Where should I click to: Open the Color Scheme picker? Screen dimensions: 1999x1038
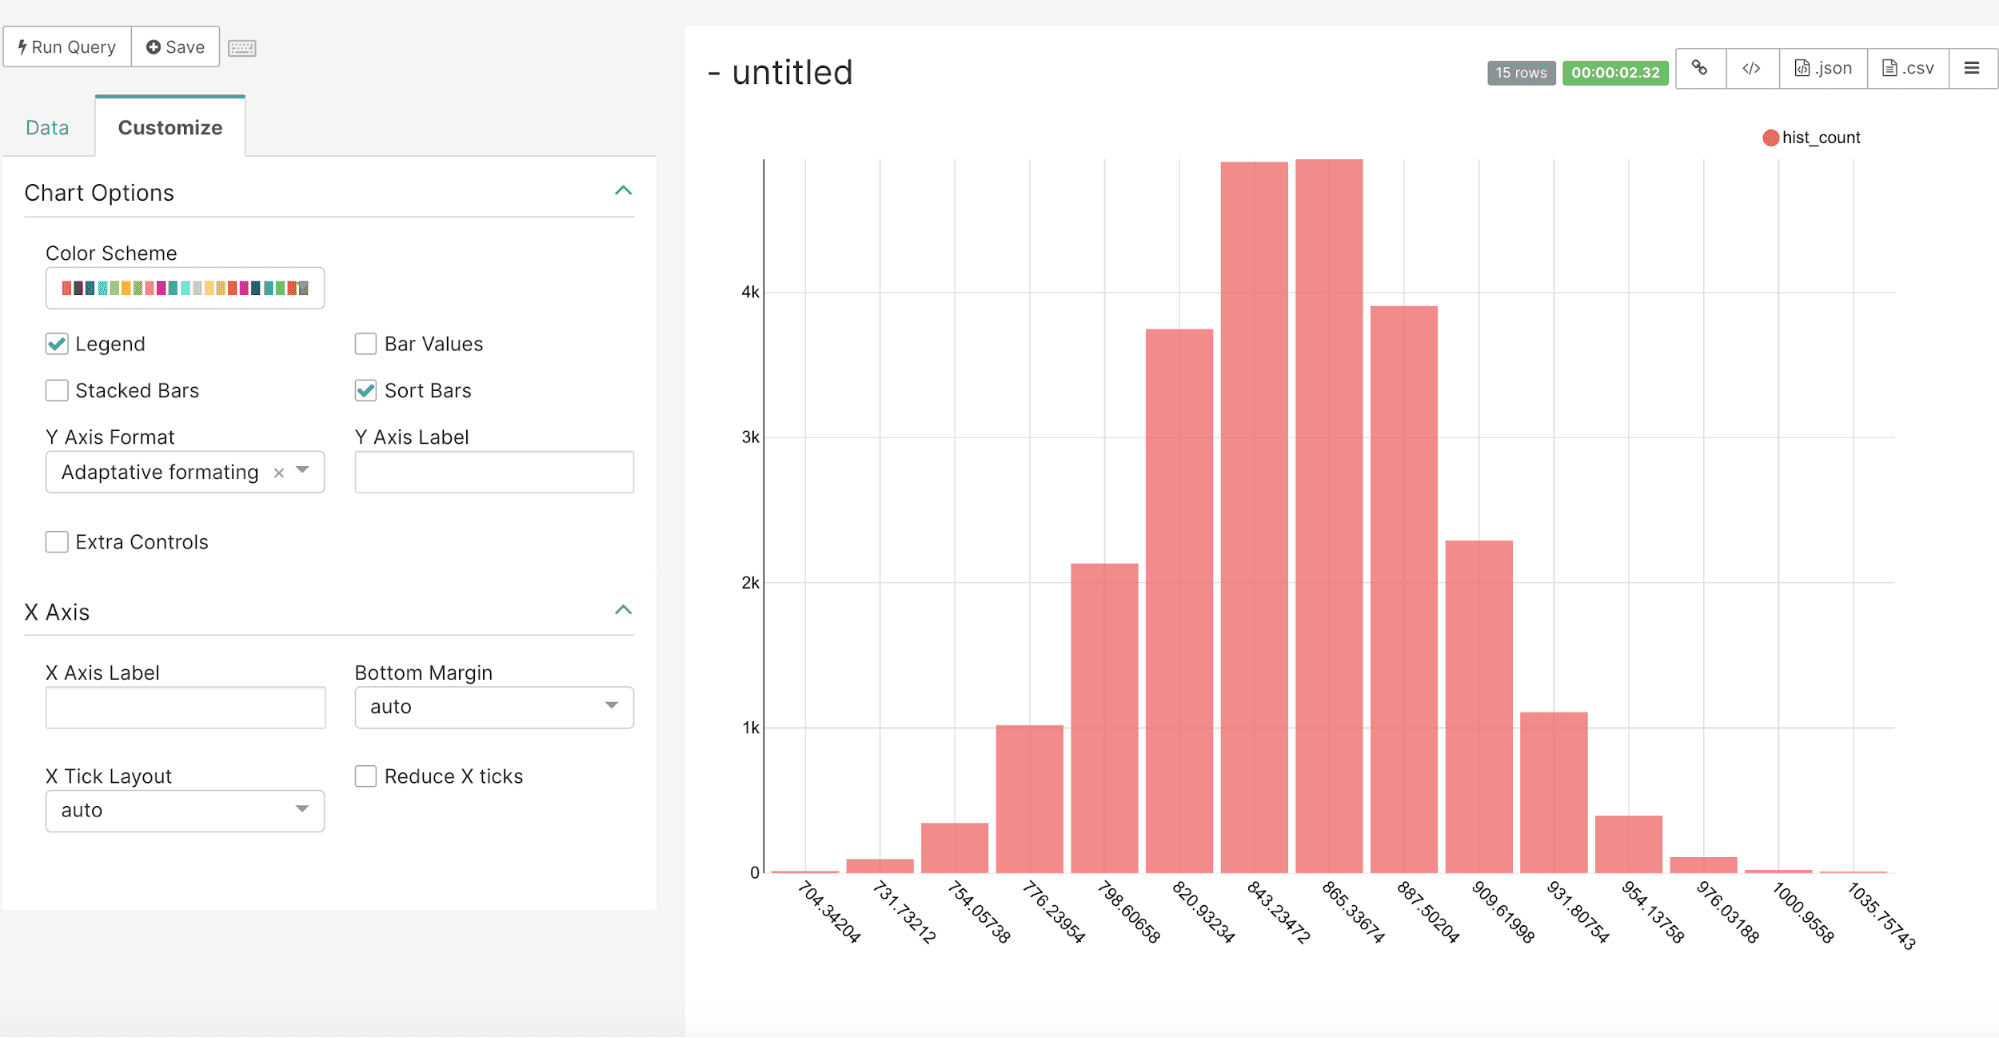[x=185, y=288]
